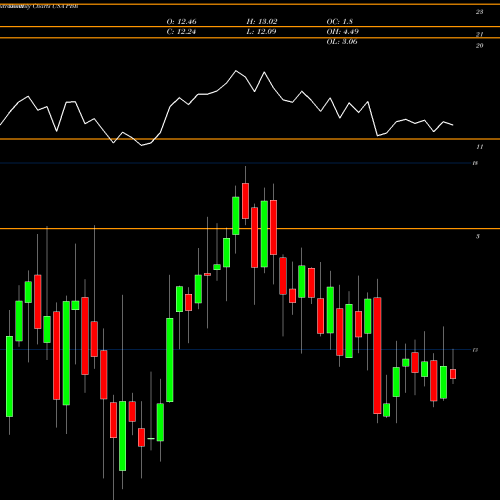Click the OC: 1.8 readout
This screenshot has width=500, height=500.
click(339, 22)
